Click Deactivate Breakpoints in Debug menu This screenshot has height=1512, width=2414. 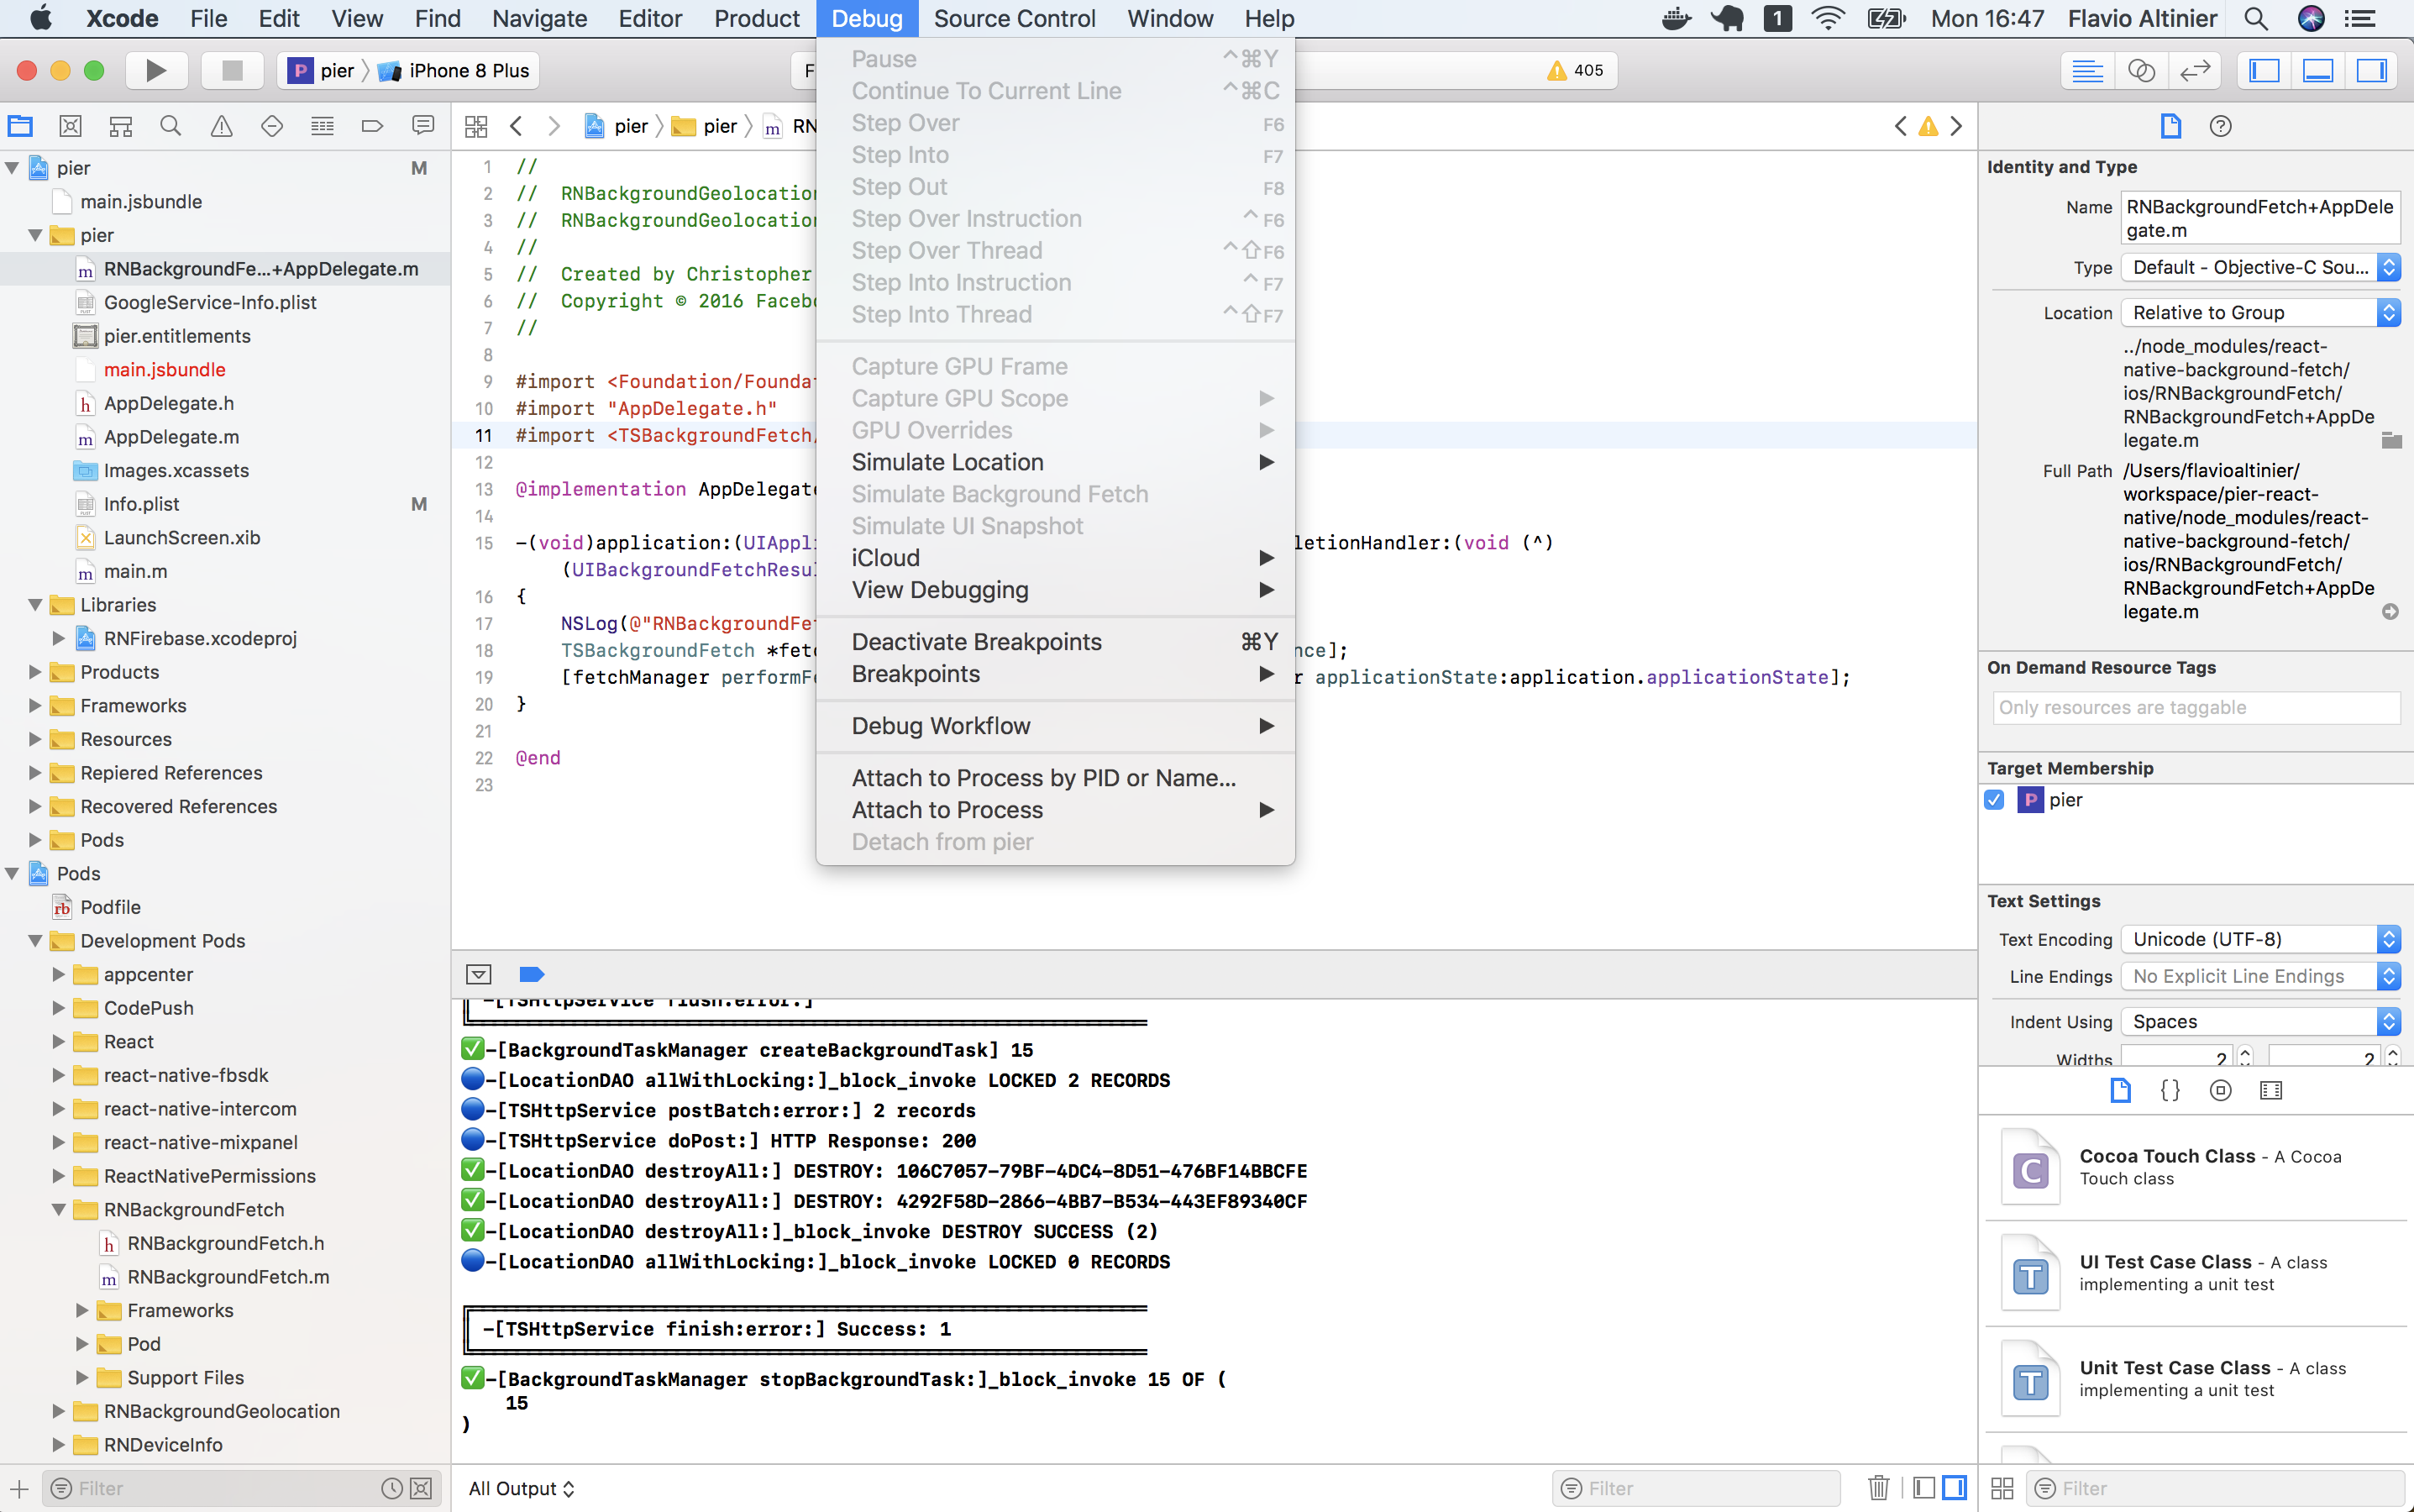point(976,641)
